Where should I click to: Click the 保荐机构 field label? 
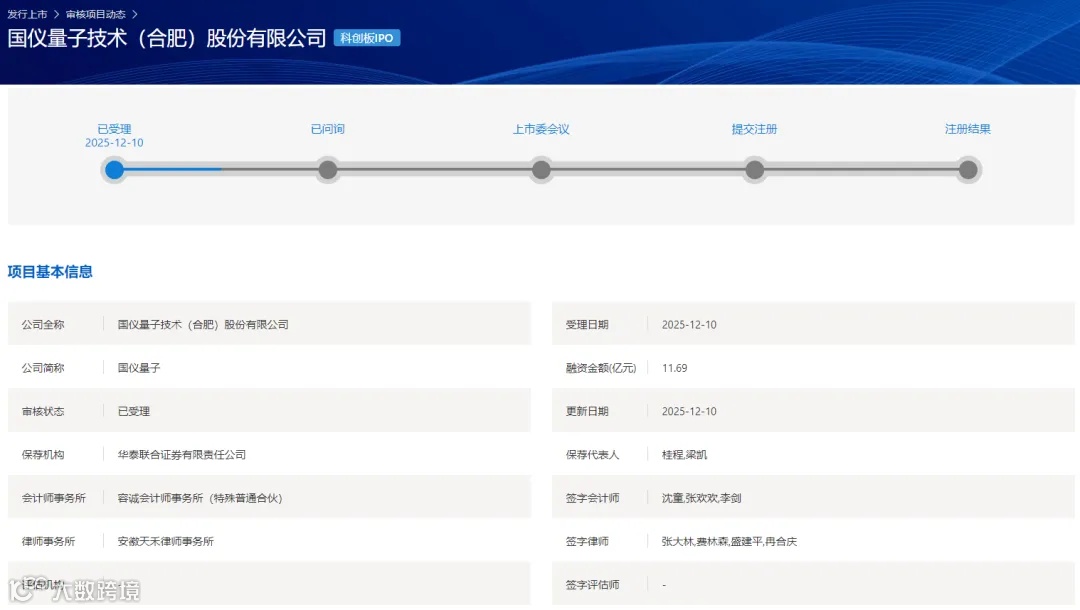pyautogui.click(x=43, y=454)
